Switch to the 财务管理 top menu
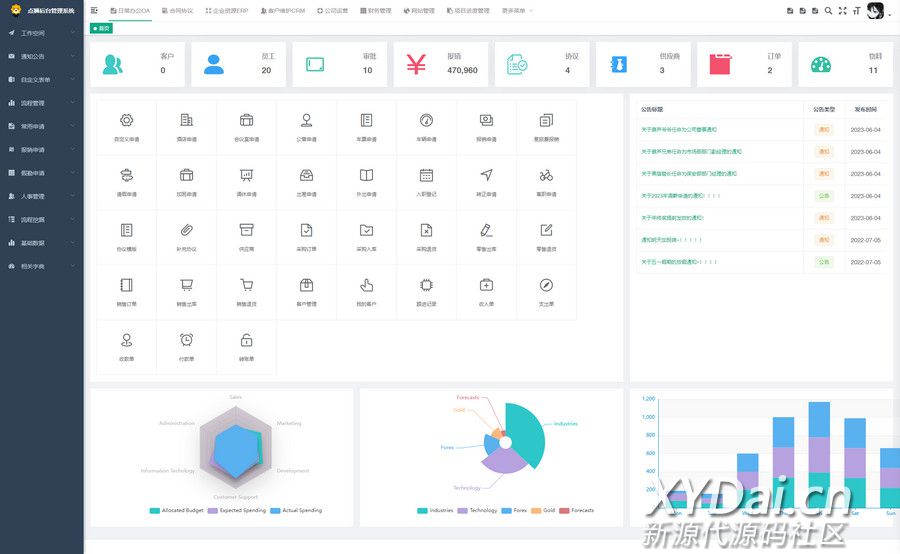This screenshot has width=900, height=554. (x=376, y=11)
